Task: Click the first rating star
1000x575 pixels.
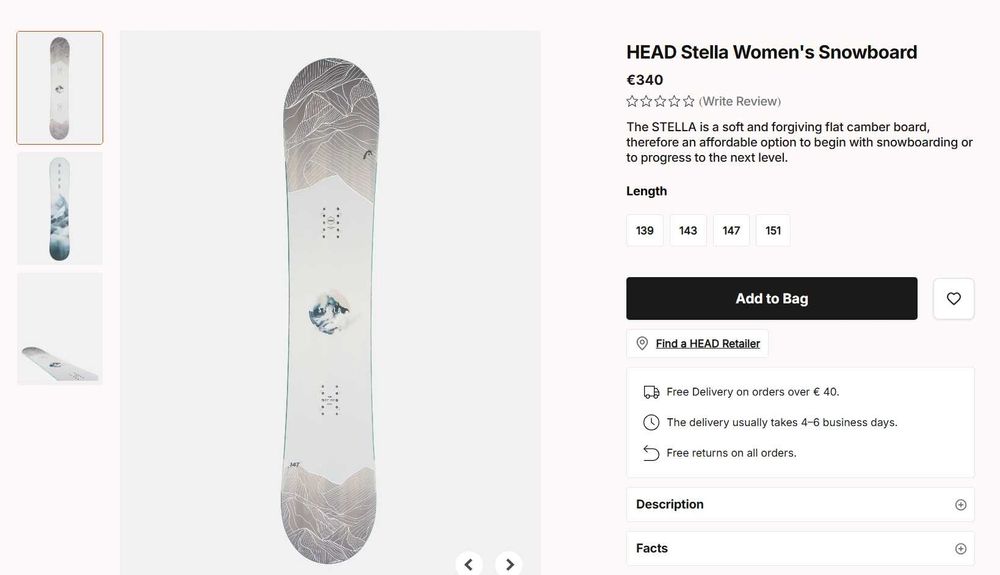Action: click(632, 101)
